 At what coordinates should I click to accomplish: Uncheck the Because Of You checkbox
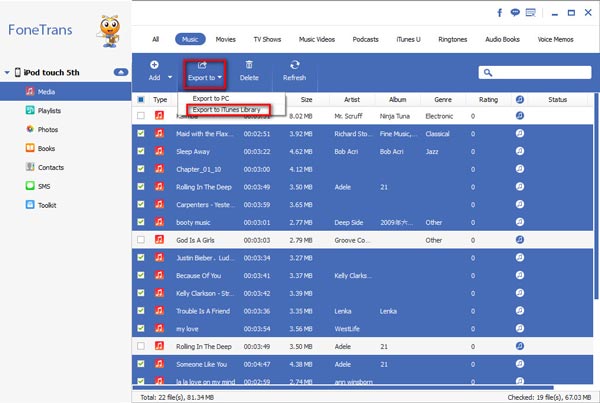pyautogui.click(x=141, y=275)
